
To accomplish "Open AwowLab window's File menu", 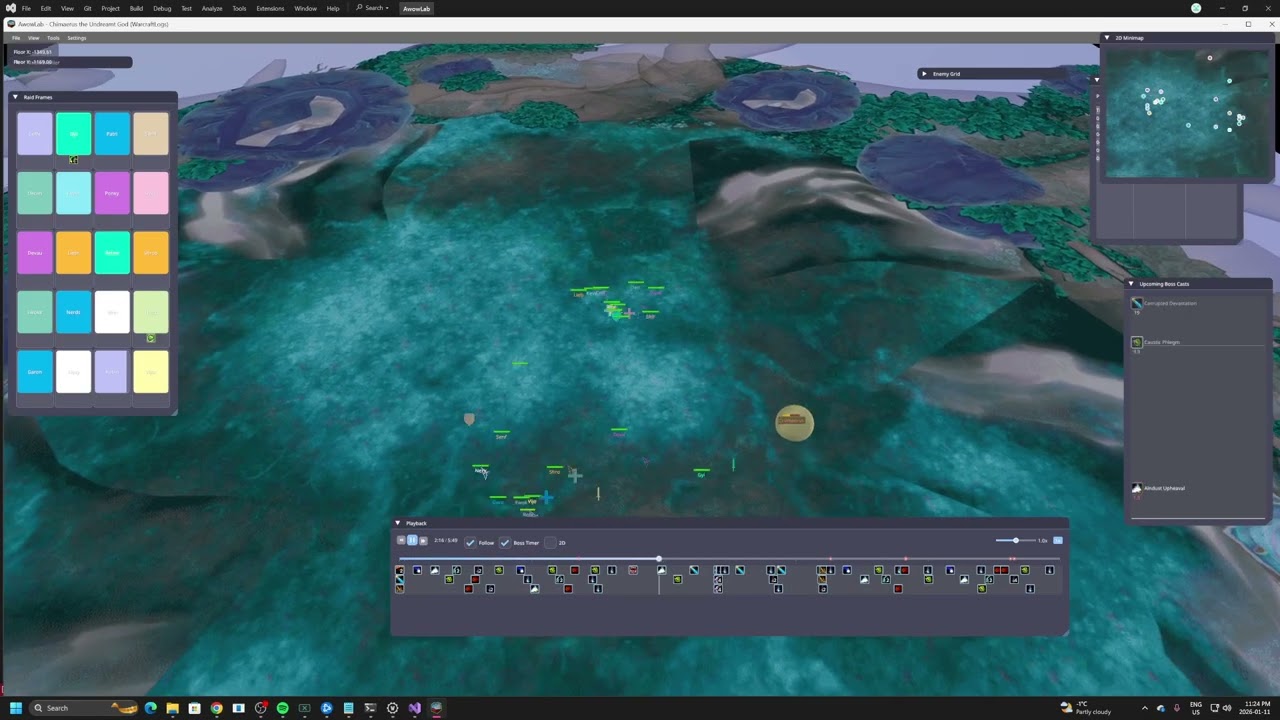I will (x=16, y=38).
